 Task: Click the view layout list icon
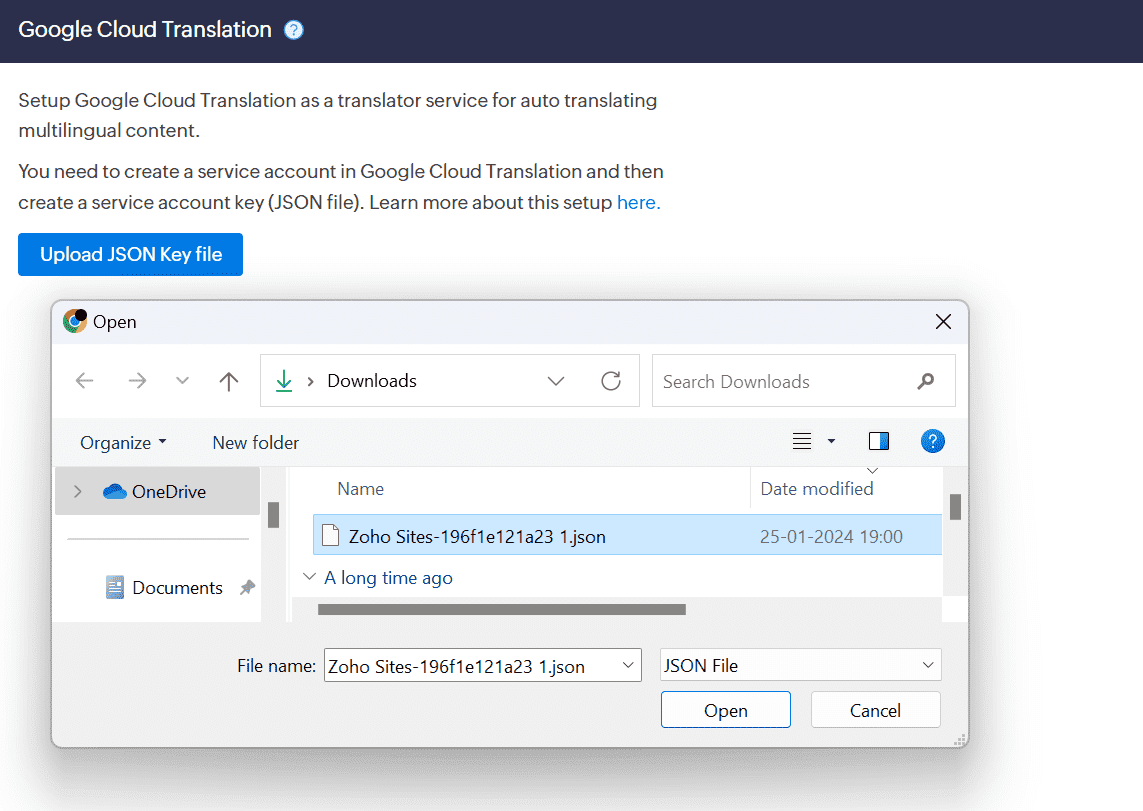click(x=802, y=441)
